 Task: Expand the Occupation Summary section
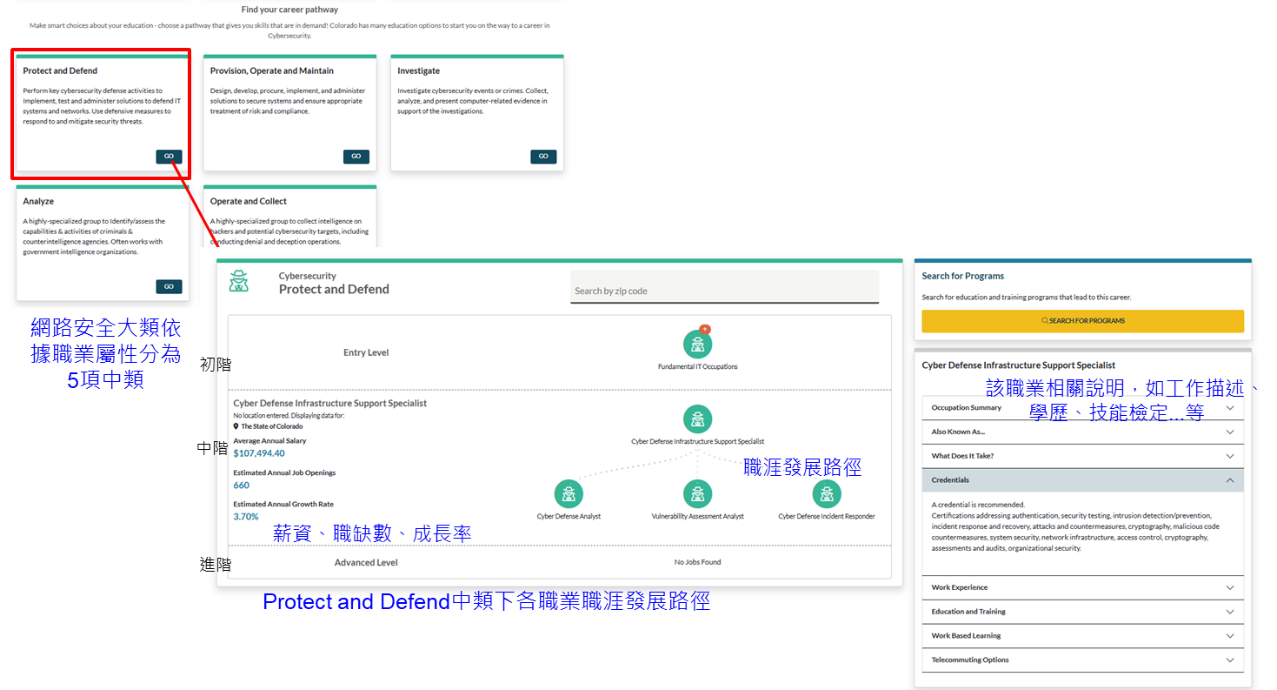[x=1082, y=407]
